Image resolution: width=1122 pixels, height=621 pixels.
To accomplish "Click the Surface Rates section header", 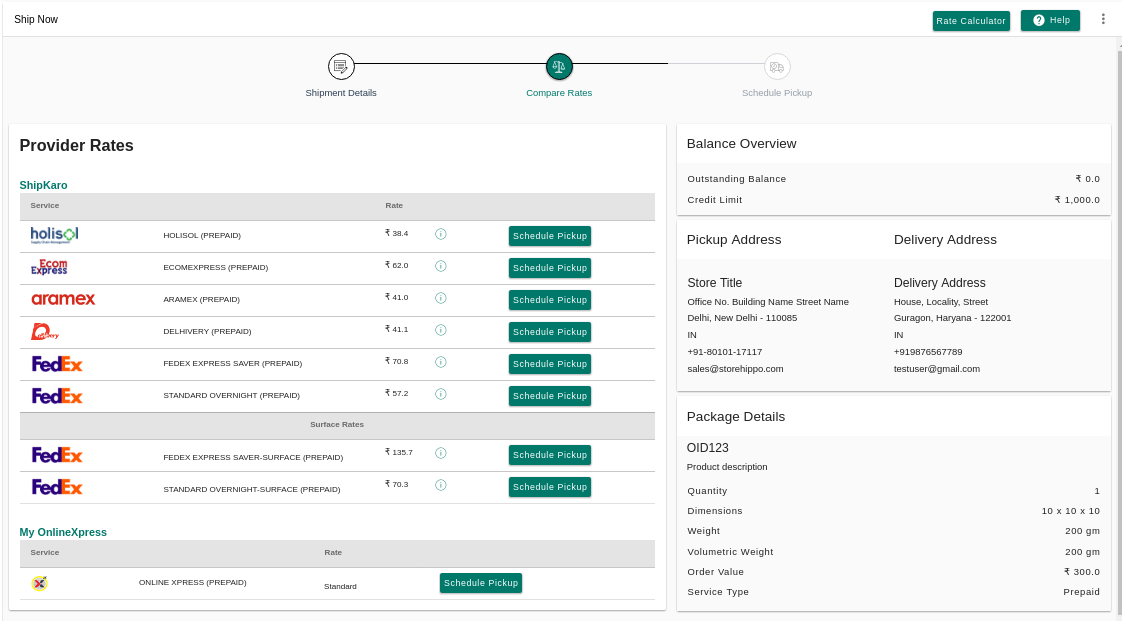I will (x=337, y=425).
